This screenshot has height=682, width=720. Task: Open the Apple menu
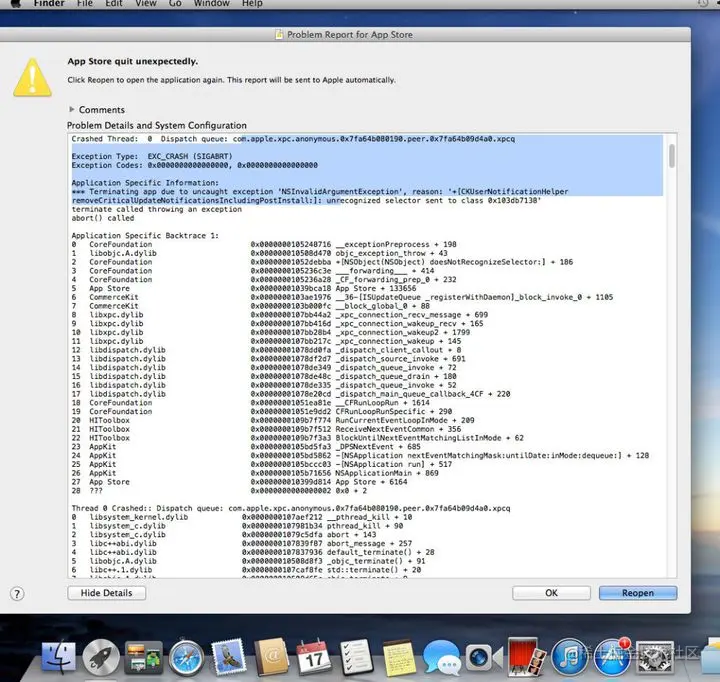pyautogui.click(x=16, y=4)
